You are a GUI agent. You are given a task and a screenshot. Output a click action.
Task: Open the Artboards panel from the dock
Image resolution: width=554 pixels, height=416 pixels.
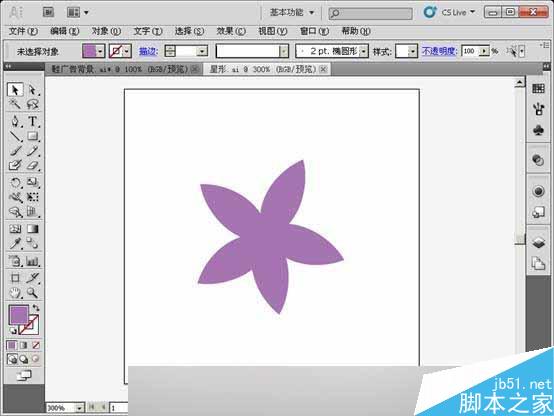[x=538, y=264]
